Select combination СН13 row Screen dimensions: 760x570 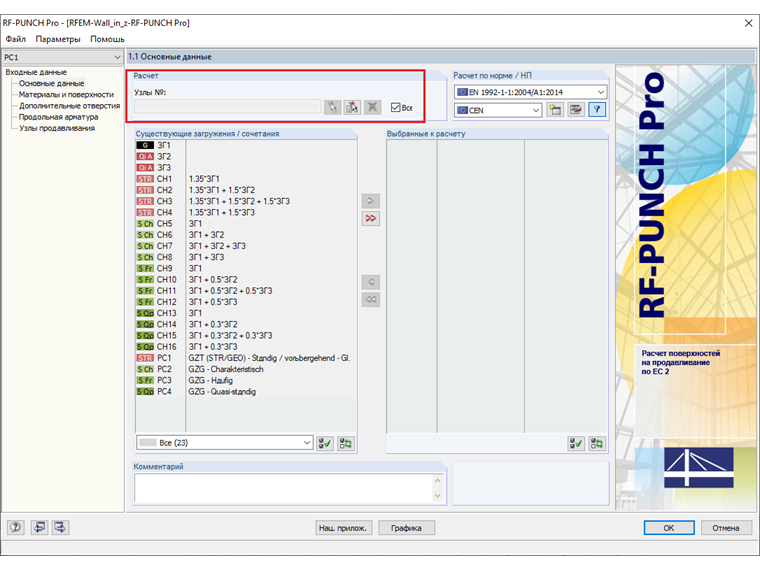pos(246,313)
